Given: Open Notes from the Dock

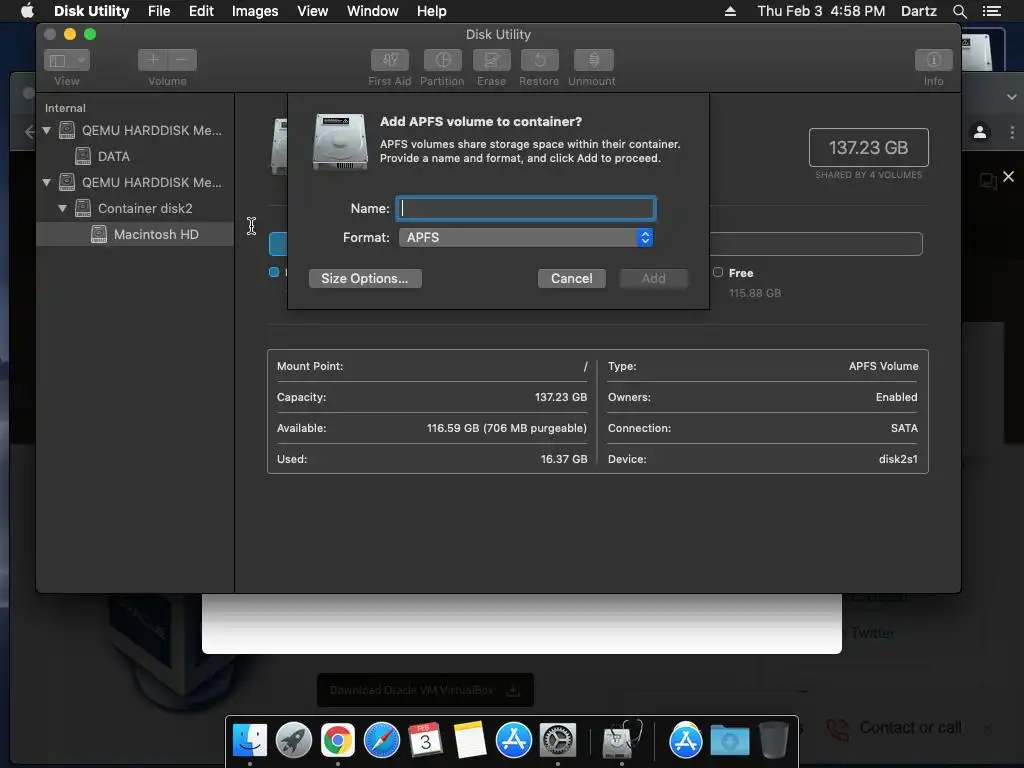Looking at the screenshot, I should [470, 741].
